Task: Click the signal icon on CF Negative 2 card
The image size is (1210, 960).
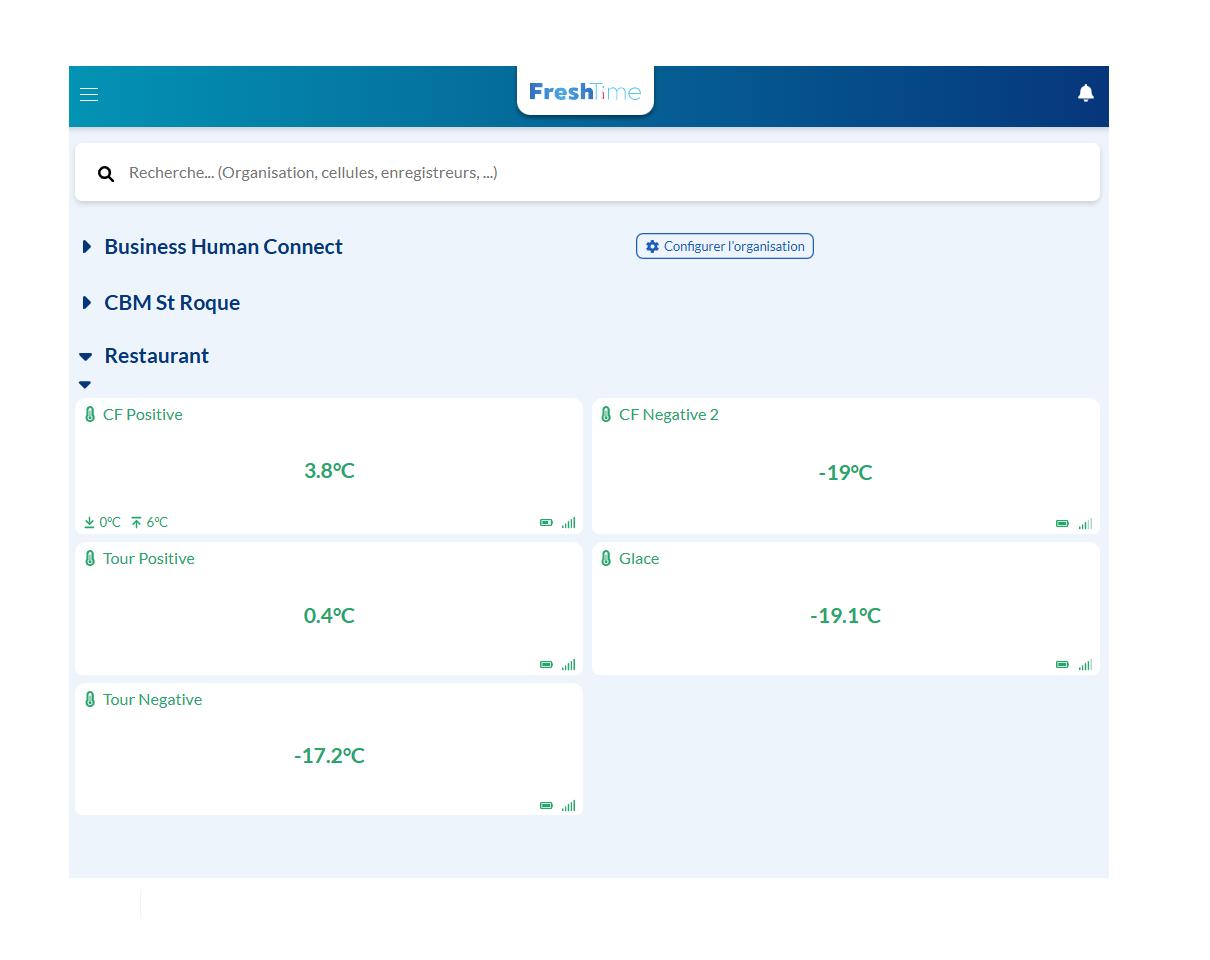Action: pyautogui.click(x=1085, y=523)
